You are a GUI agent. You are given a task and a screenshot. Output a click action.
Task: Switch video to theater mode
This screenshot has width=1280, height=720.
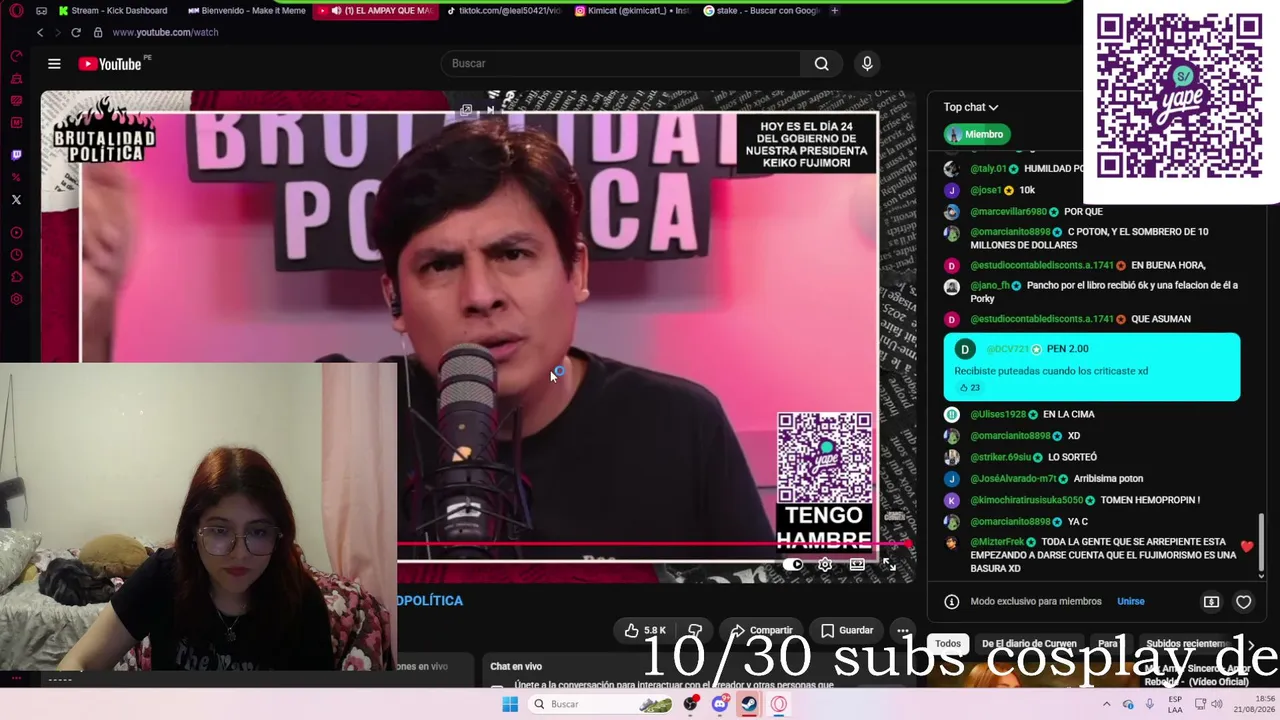coord(857,565)
